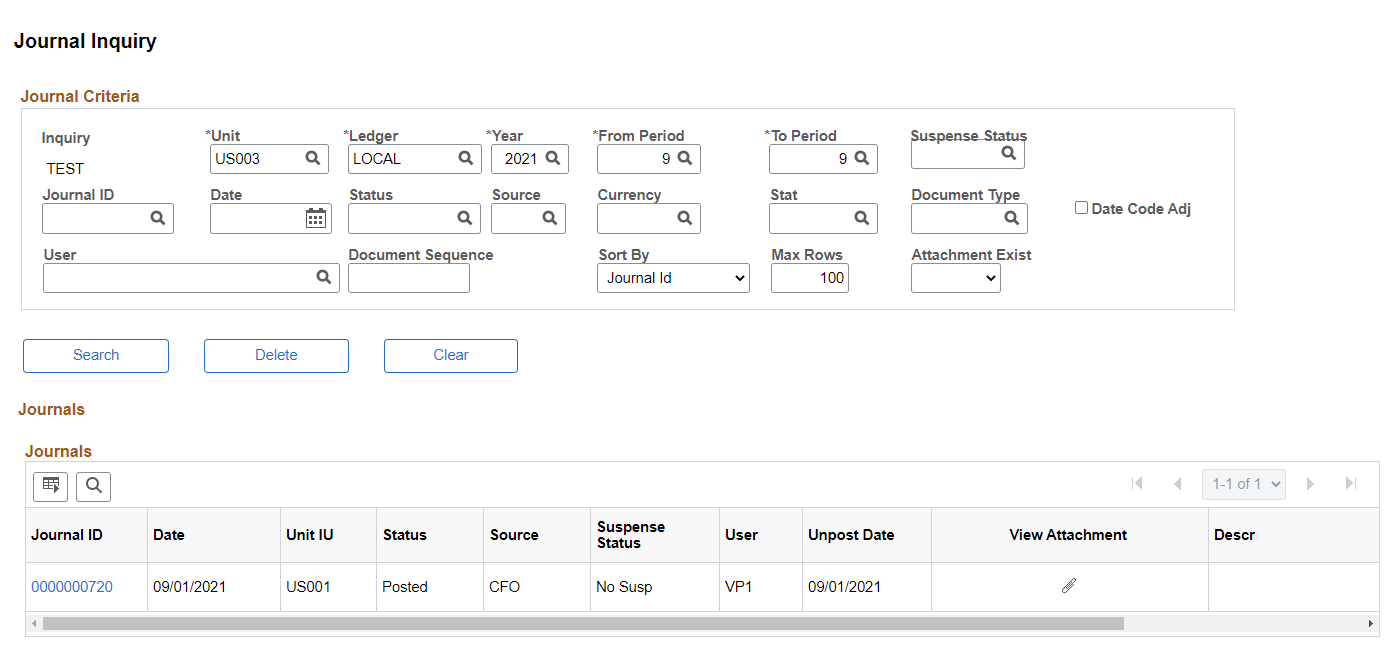The height and width of the screenshot is (645, 1390).
Task: Expand the Sort By dropdown
Action: [673, 278]
